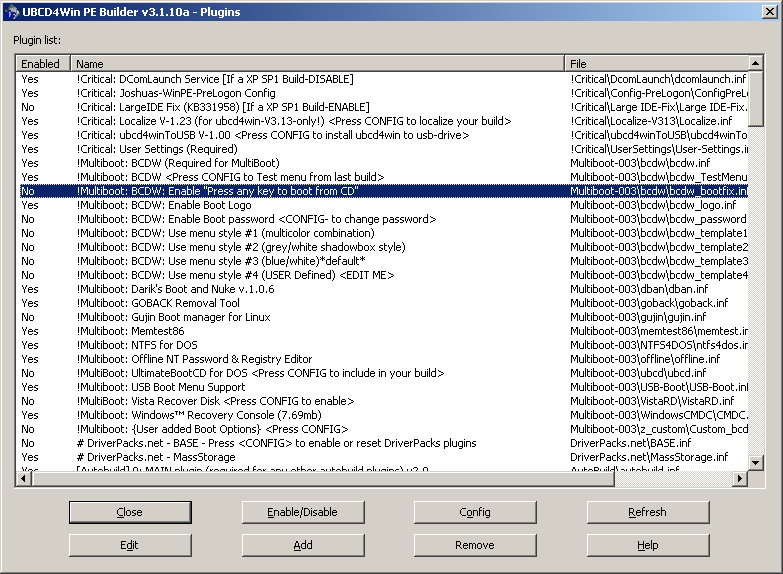This screenshot has height=574, width=783.
Task: Select DriverPacks.net - MassStorage row
Action: point(384,457)
